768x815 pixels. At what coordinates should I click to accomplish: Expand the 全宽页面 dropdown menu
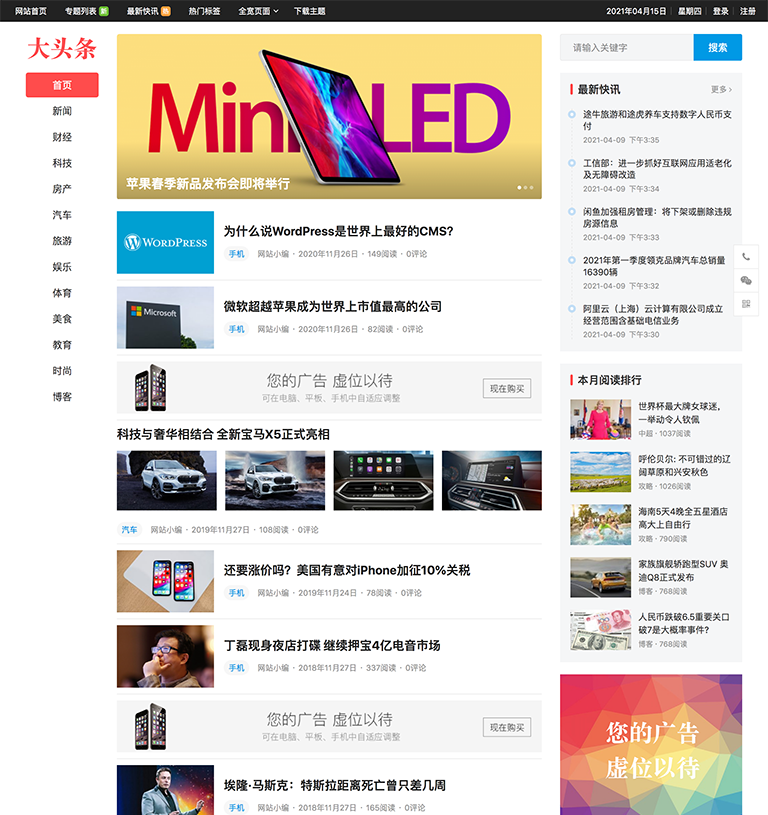click(258, 11)
